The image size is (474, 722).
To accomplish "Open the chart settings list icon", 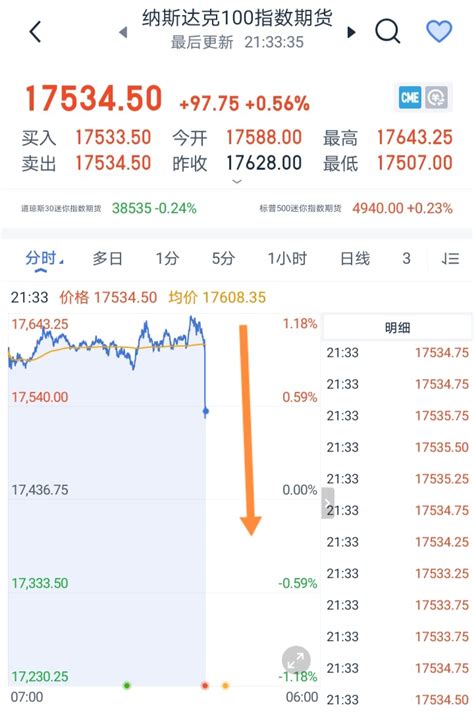I will pos(450,258).
